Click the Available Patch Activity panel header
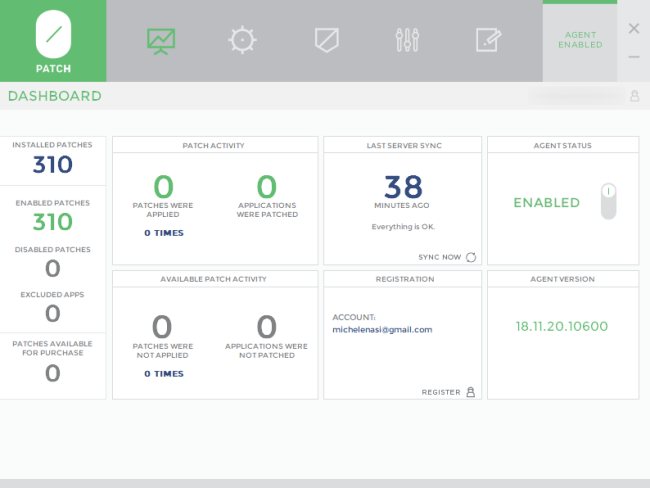 pos(215,279)
